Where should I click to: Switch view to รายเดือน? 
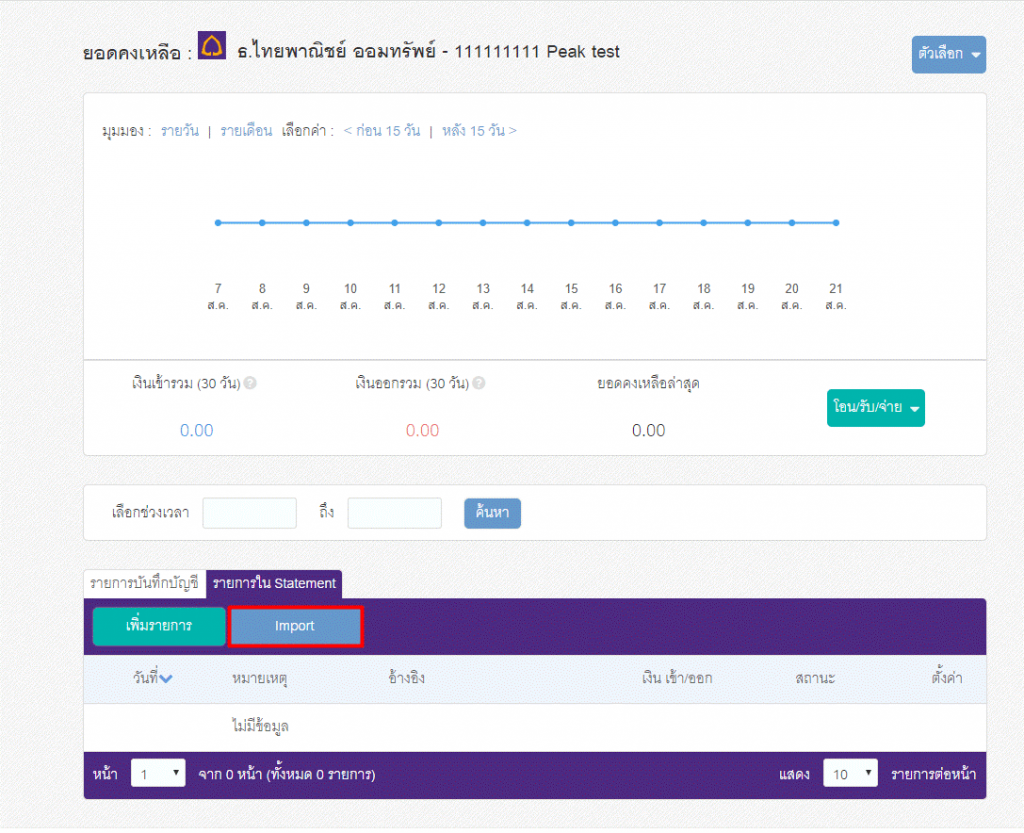(x=246, y=131)
